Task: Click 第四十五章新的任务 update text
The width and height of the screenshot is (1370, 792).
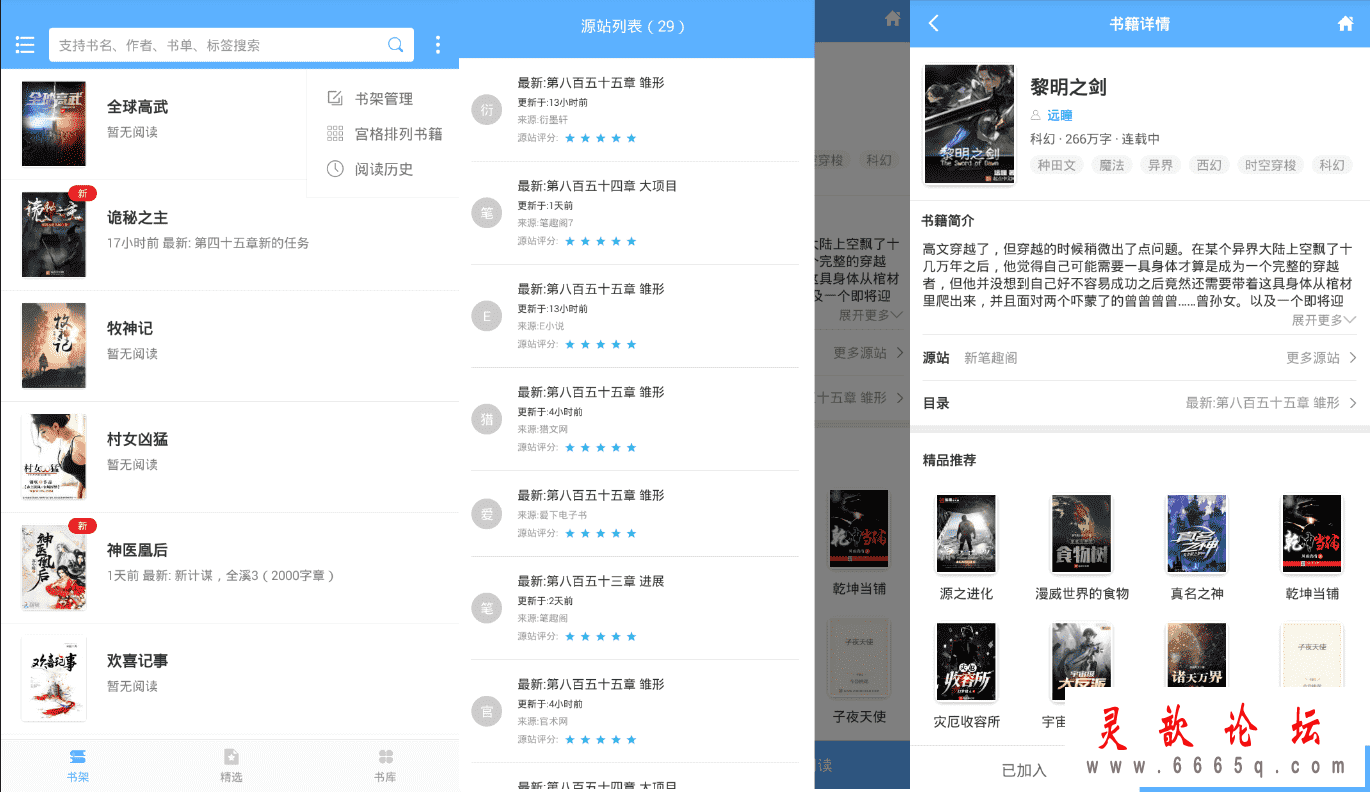Action: [x=251, y=243]
